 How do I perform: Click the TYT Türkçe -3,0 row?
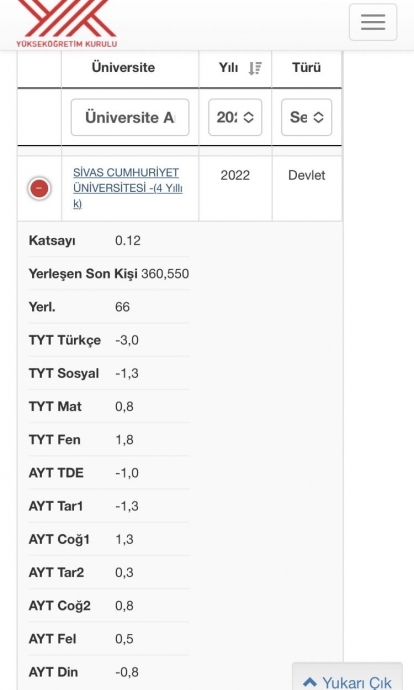(x=109, y=340)
